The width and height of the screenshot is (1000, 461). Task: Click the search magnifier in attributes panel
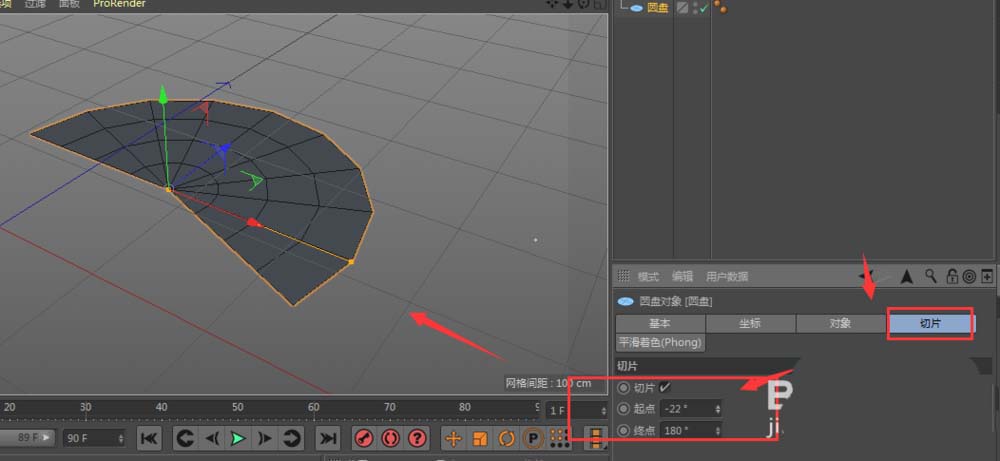click(x=930, y=276)
